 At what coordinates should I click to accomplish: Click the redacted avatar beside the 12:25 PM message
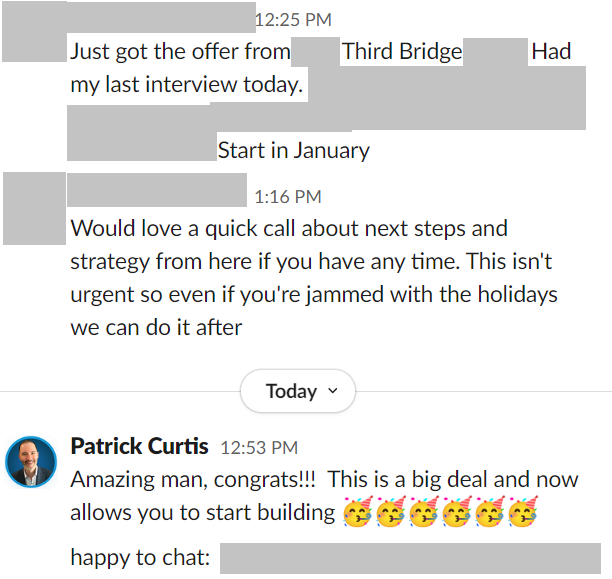34,30
